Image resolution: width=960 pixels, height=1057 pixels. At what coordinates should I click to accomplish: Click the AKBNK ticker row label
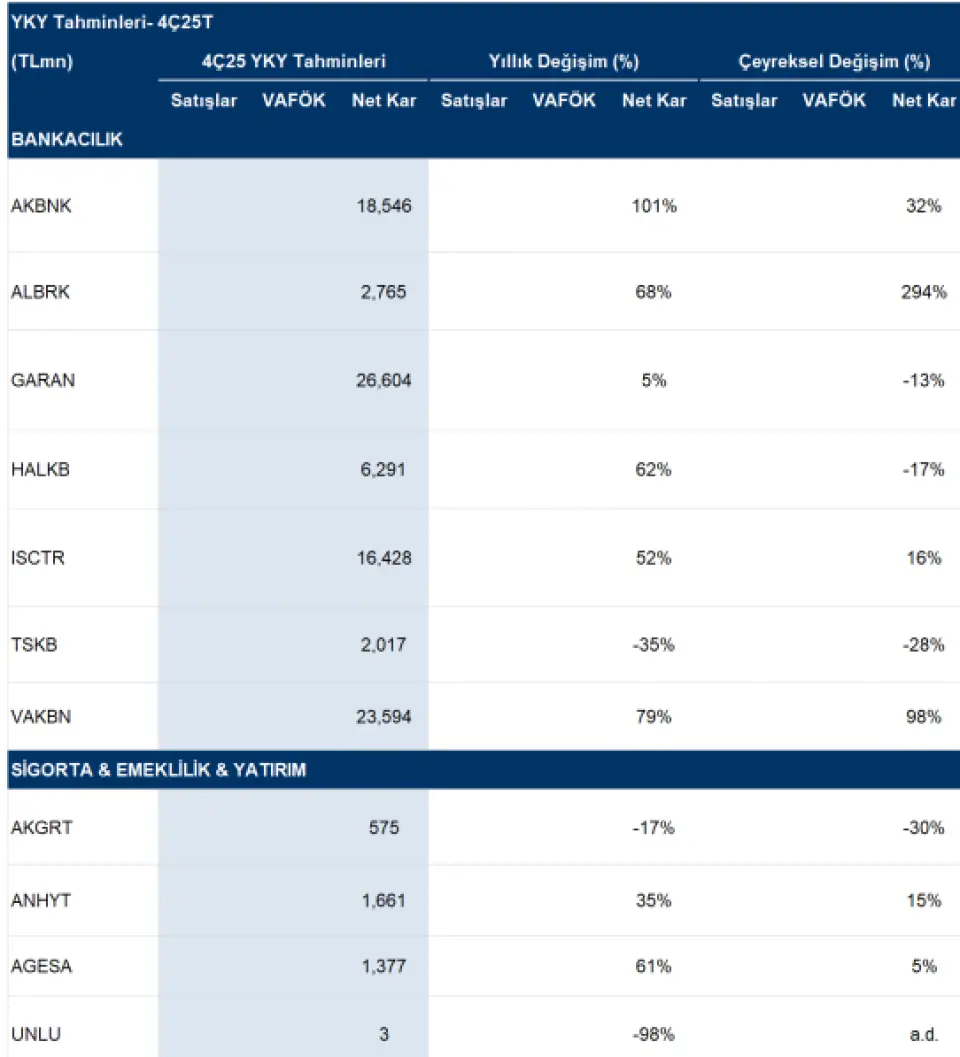41,207
